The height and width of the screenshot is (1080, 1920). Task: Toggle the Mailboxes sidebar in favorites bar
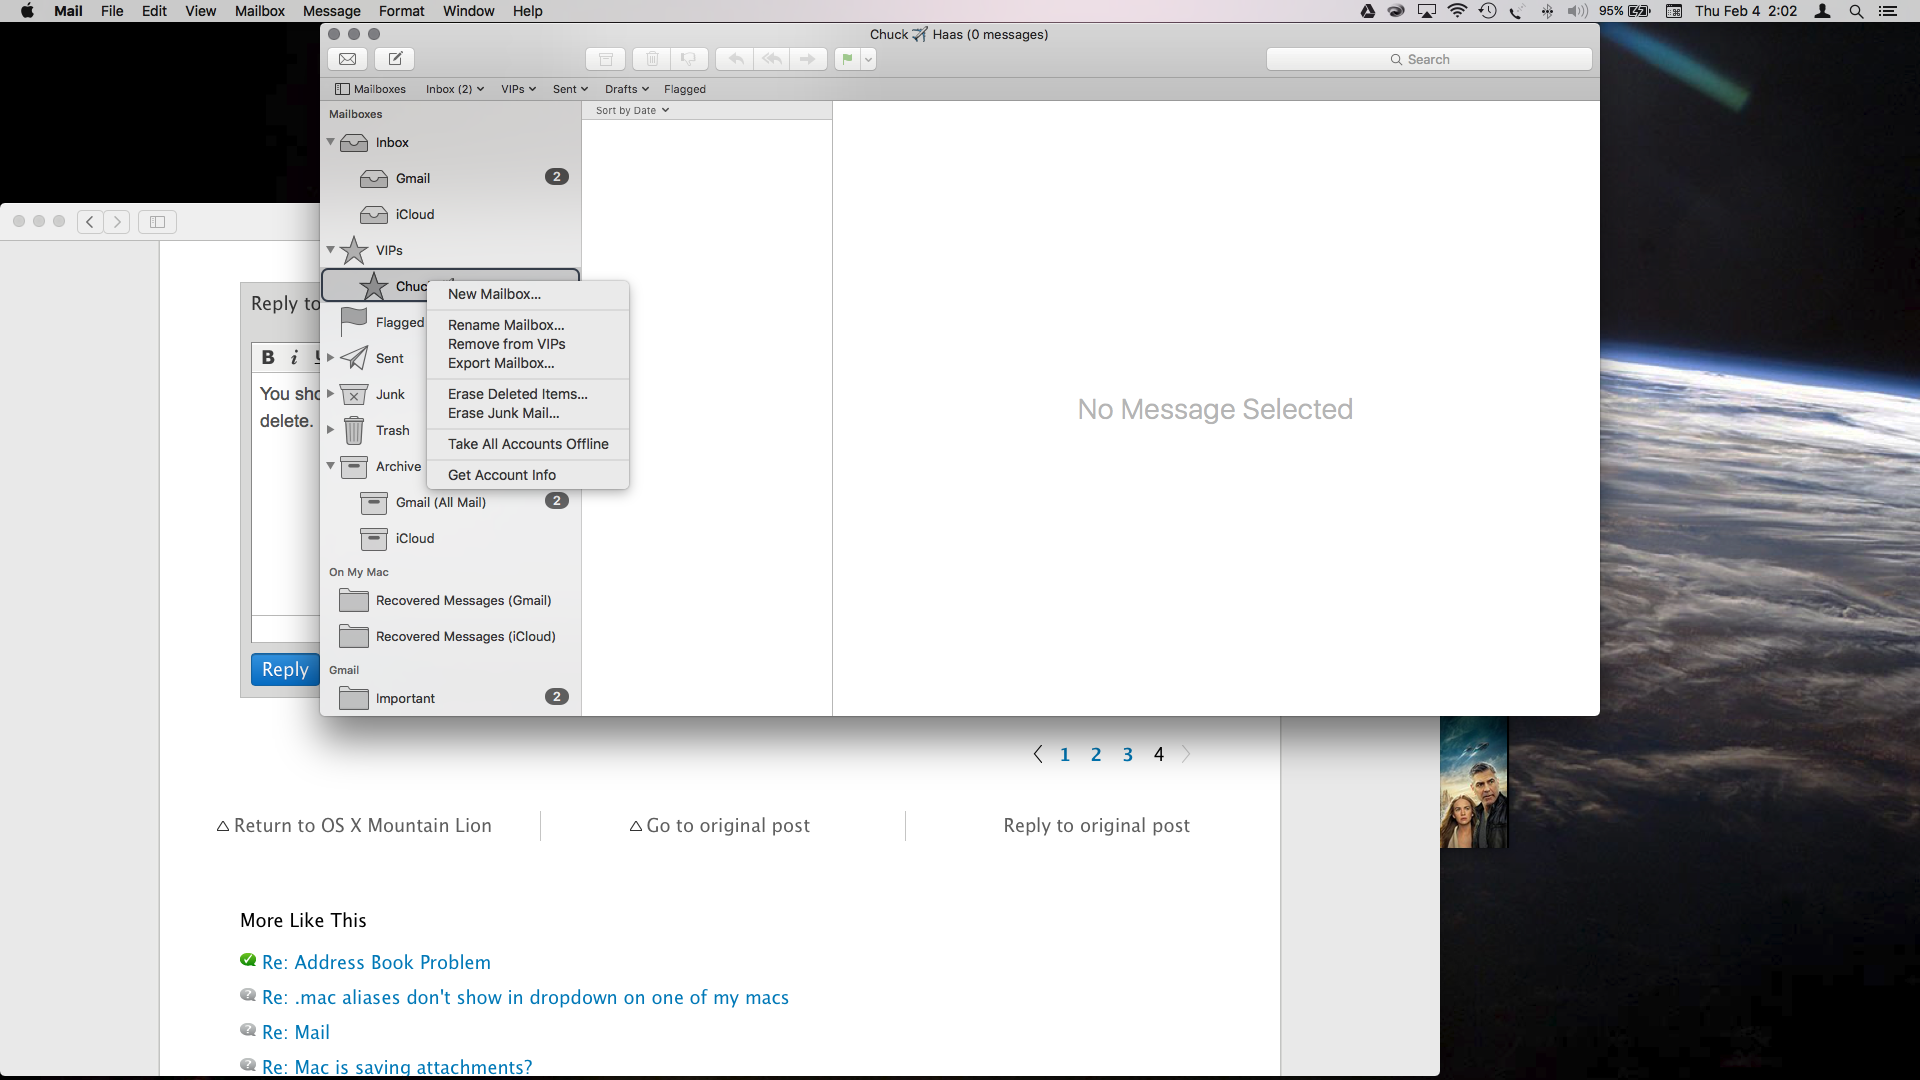370,89
